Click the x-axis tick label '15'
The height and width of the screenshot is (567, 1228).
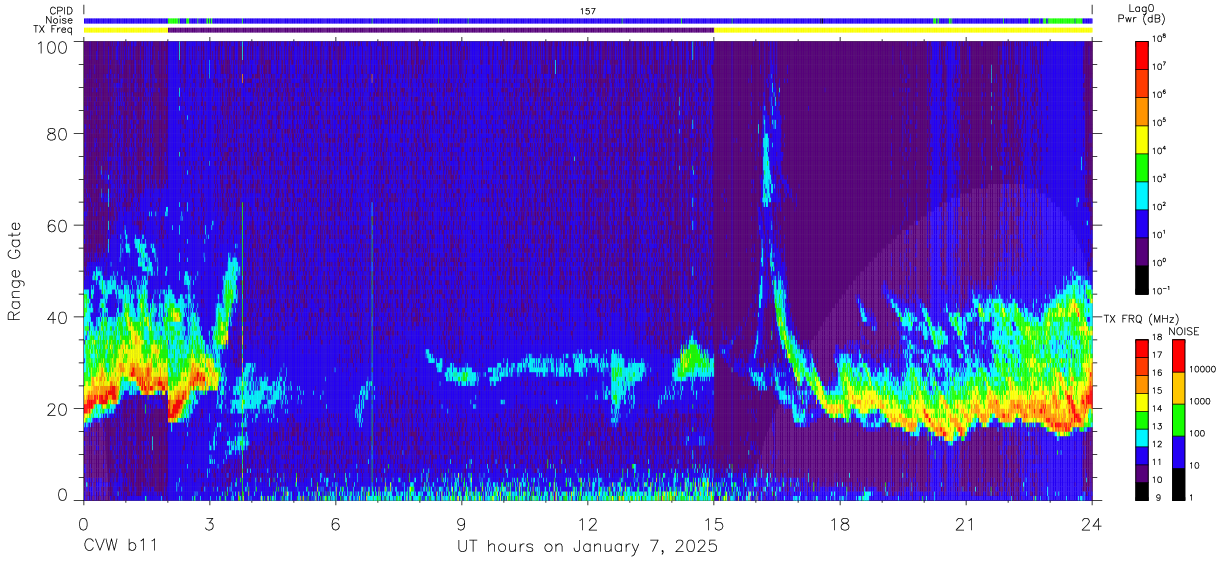[713, 523]
